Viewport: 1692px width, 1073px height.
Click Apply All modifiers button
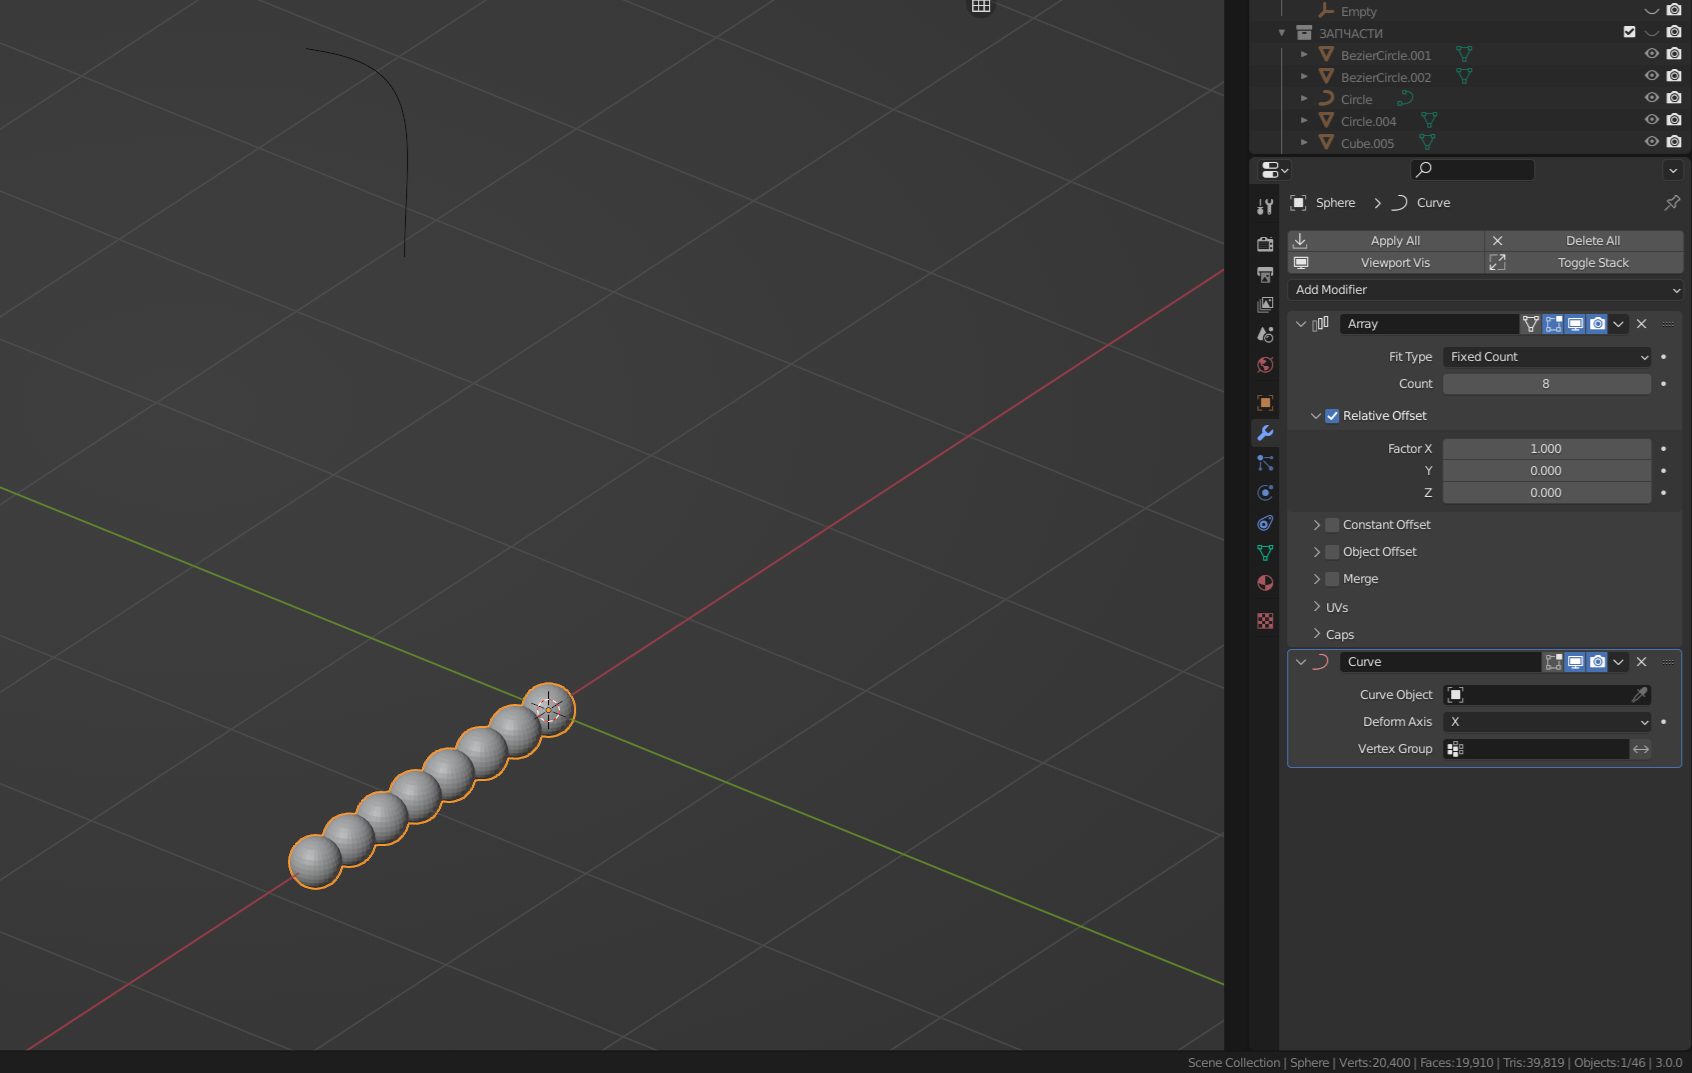1386,241
